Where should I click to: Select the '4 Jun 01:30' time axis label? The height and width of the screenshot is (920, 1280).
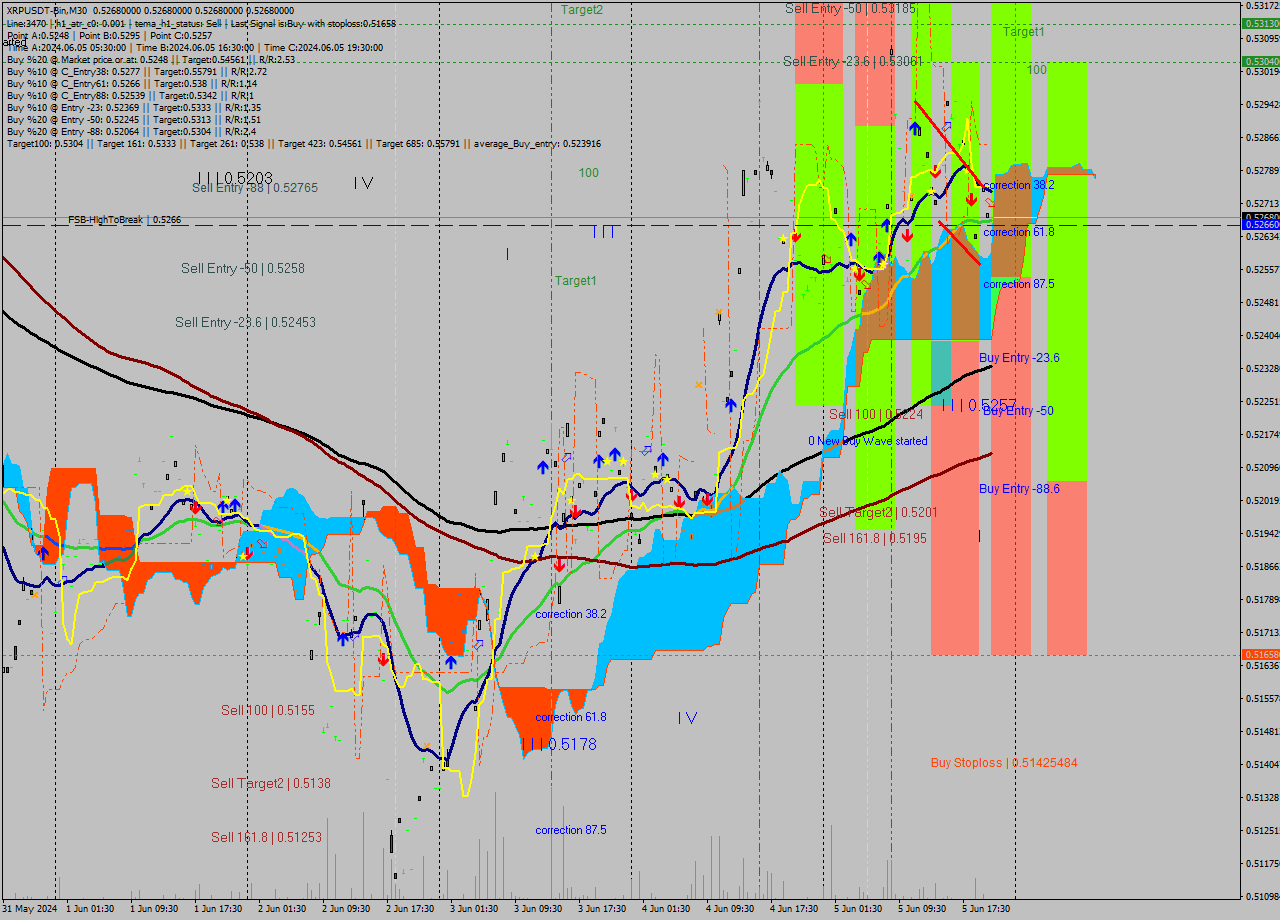[x=665, y=909]
